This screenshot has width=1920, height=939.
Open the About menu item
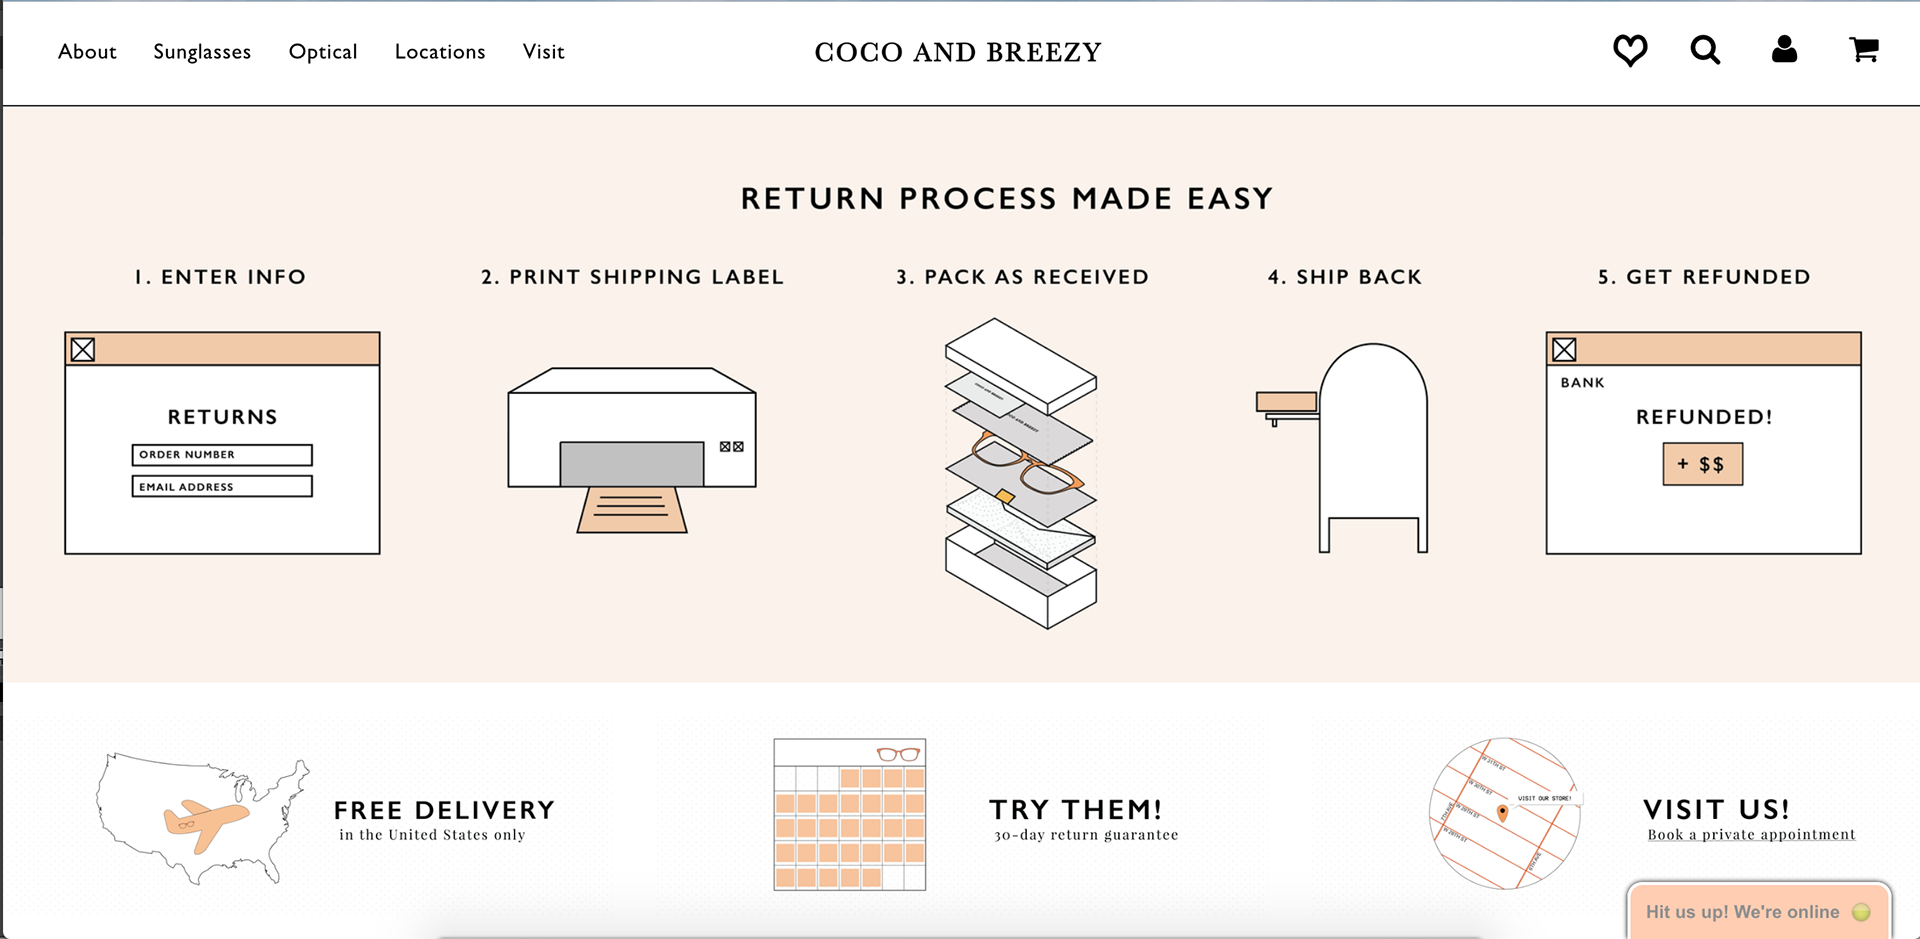(x=87, y=52)
